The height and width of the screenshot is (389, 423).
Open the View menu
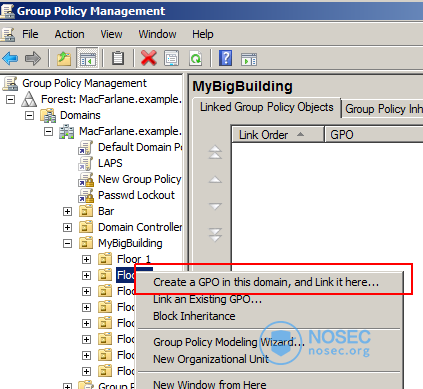(x=111, y=34)
